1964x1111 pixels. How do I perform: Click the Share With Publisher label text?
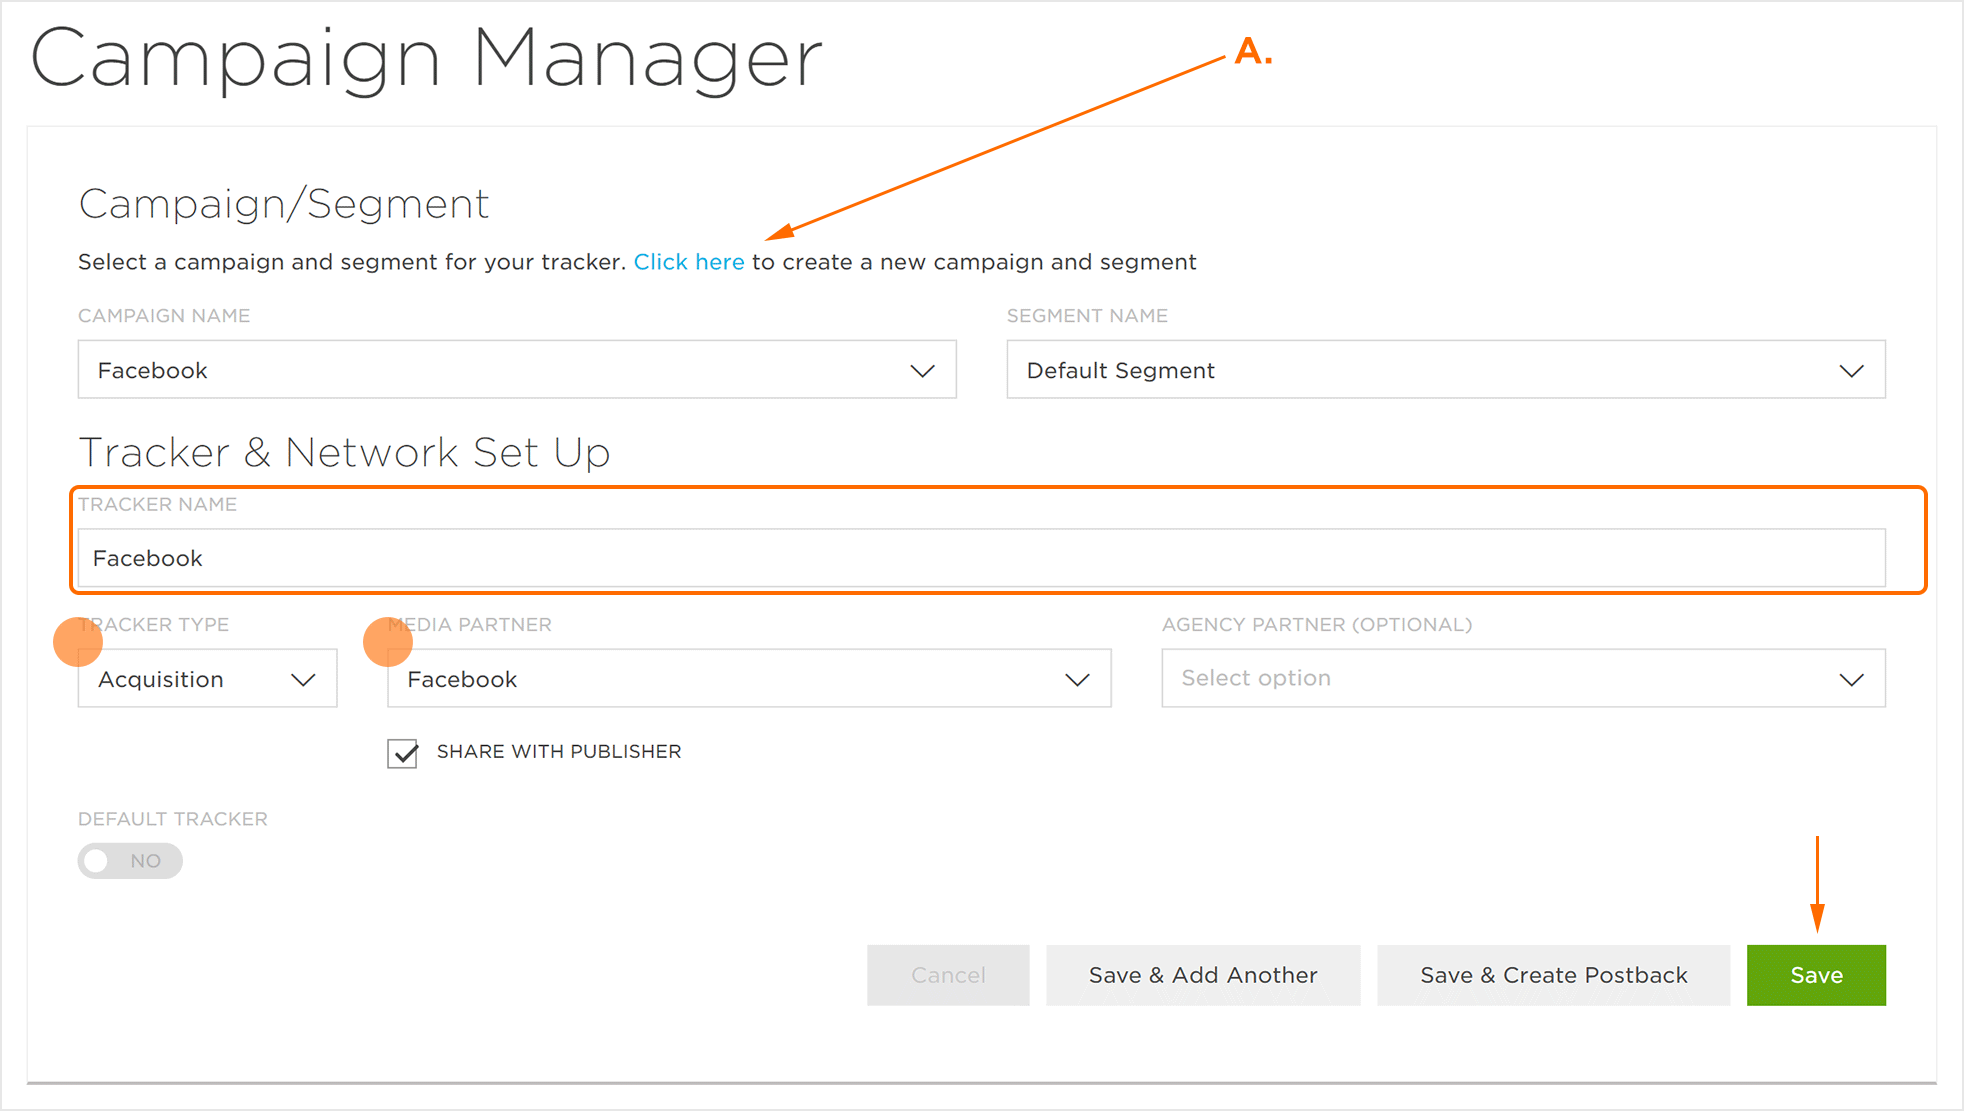(559, 752)
